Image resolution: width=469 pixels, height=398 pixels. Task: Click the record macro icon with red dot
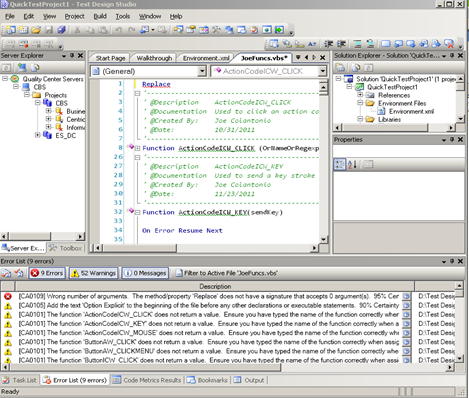pyautogui.click(x=23, y=44)
